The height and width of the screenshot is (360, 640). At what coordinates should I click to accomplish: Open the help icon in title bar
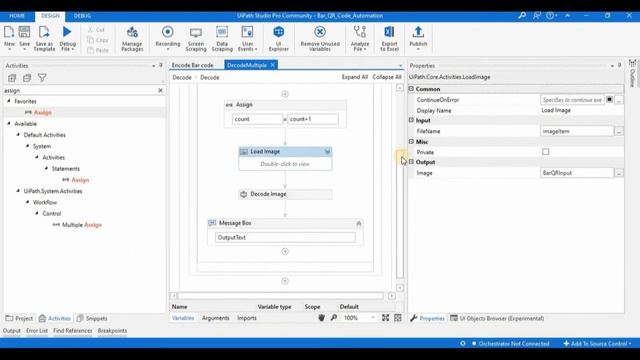(x=551, y=16)
